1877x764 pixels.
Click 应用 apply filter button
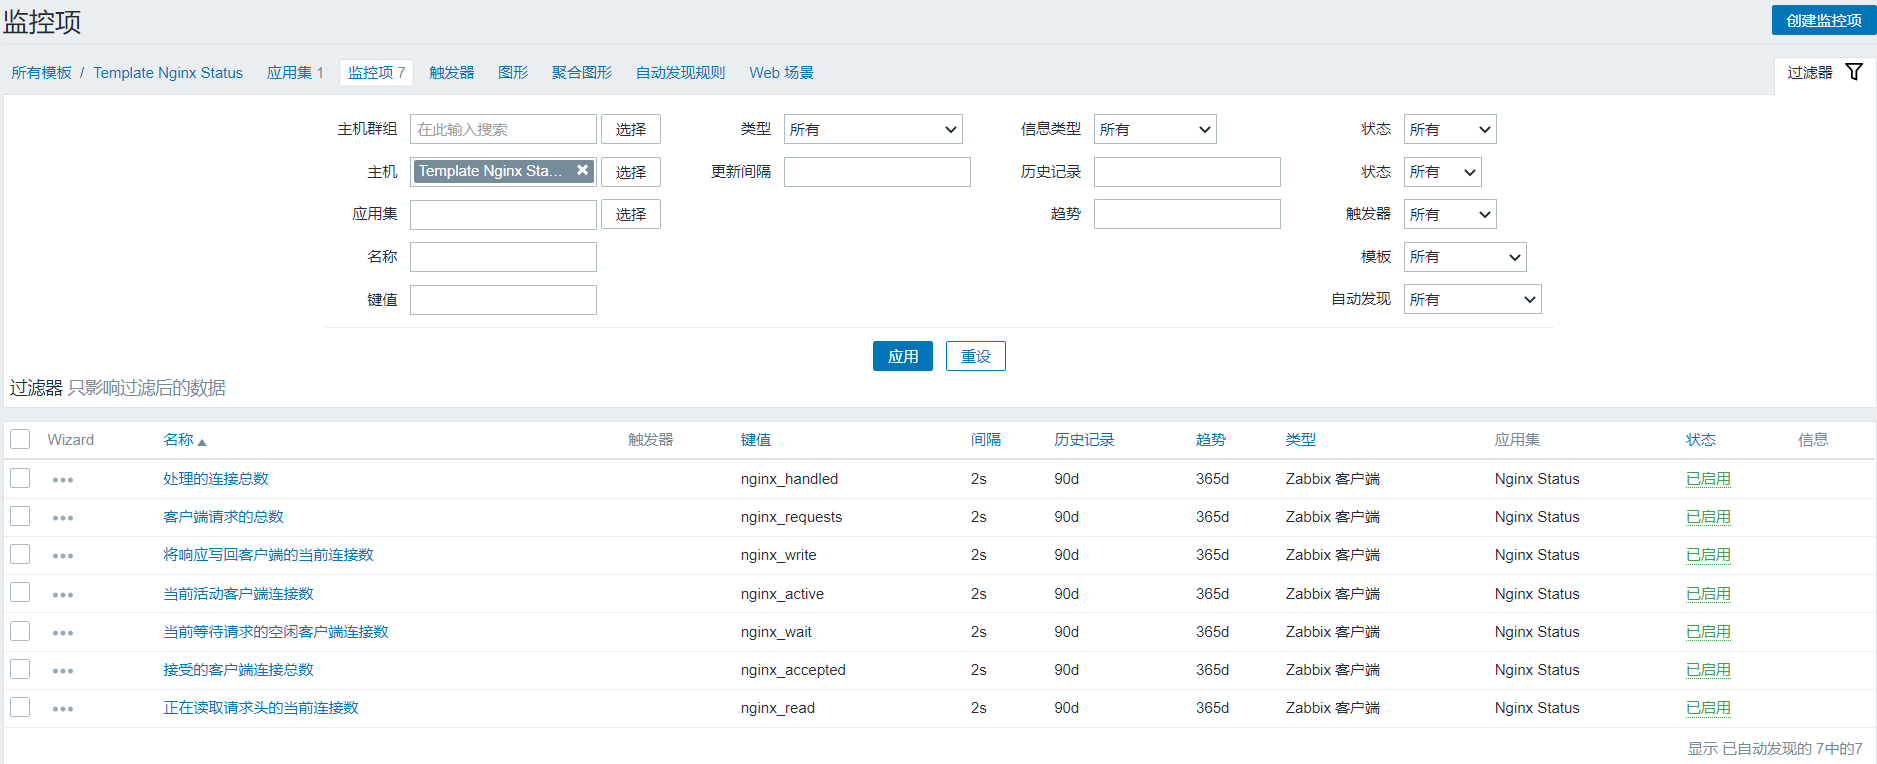tap(903, 356)
